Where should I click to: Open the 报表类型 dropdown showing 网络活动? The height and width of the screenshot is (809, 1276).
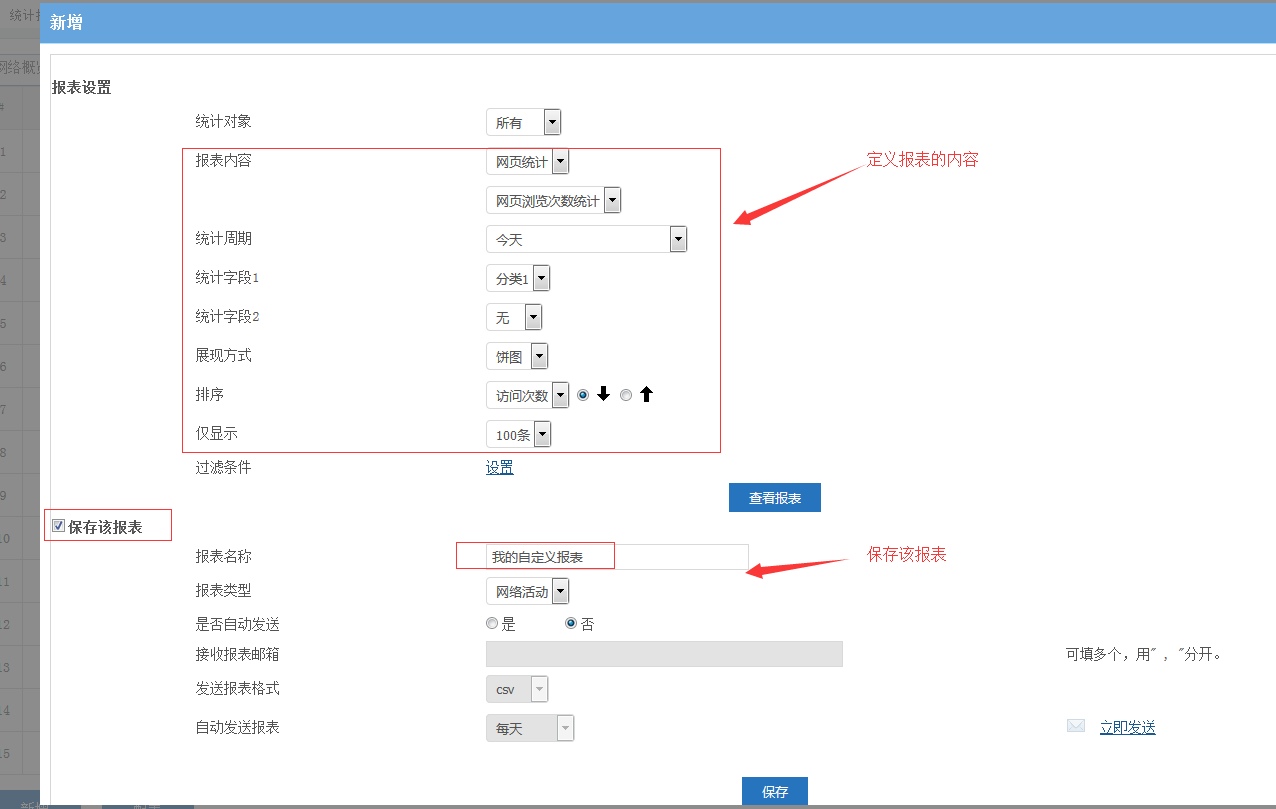527,592
